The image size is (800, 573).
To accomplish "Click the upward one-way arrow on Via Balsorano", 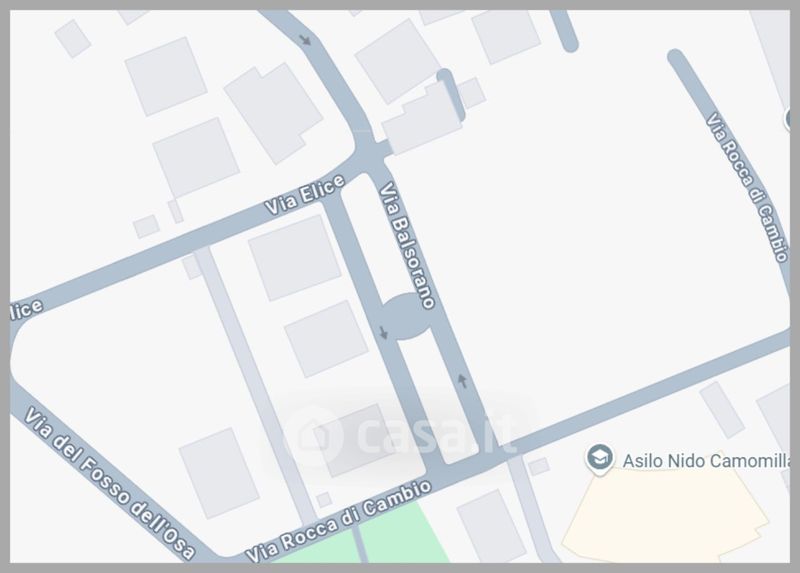I will click(462, 381).
